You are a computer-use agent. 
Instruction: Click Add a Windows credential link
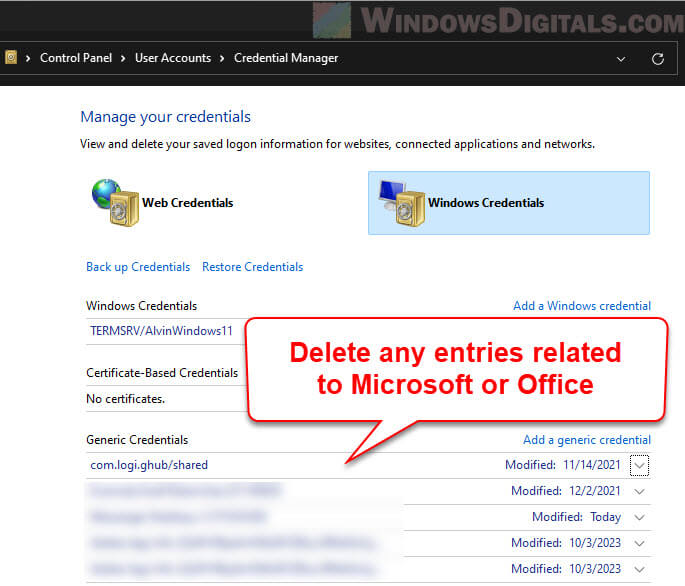point(581,306)
